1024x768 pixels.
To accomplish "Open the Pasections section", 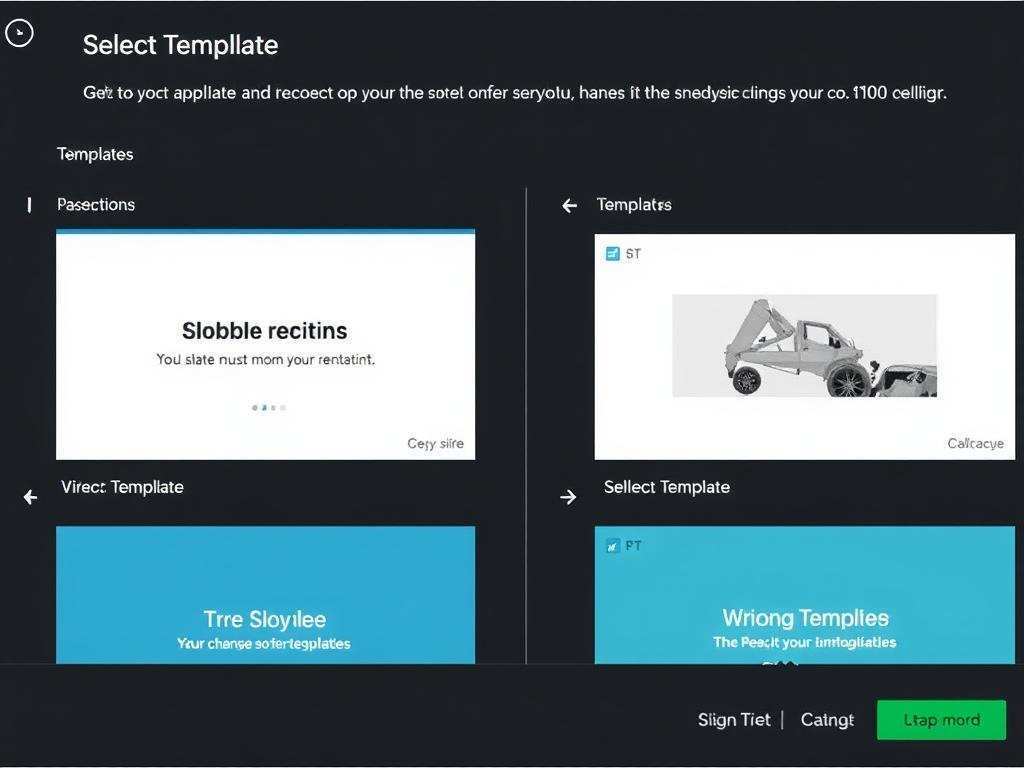I will click(x=96, y=205).
